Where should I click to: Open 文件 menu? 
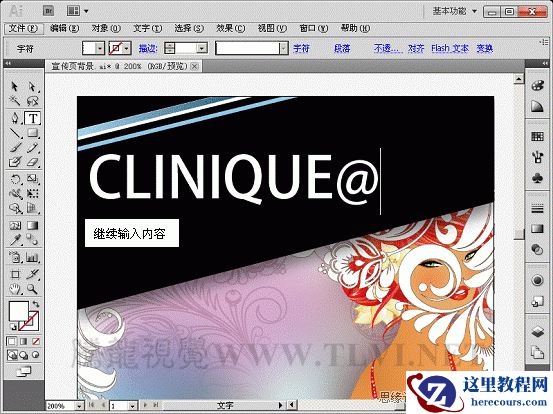click(x=23, y=28)
